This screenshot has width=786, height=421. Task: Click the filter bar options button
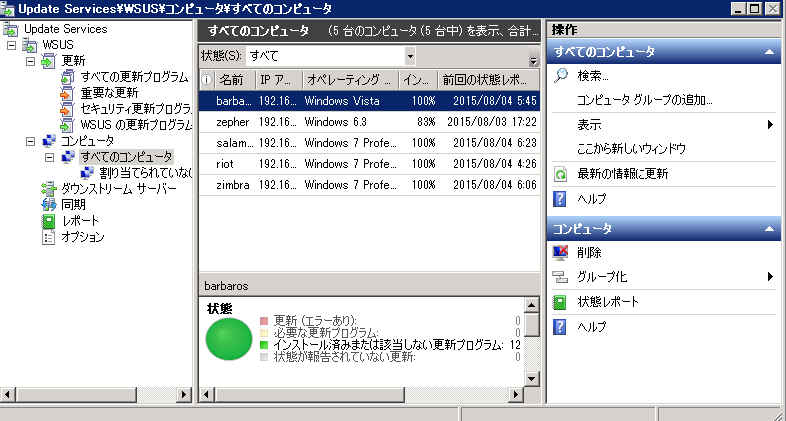coord(534,60)
